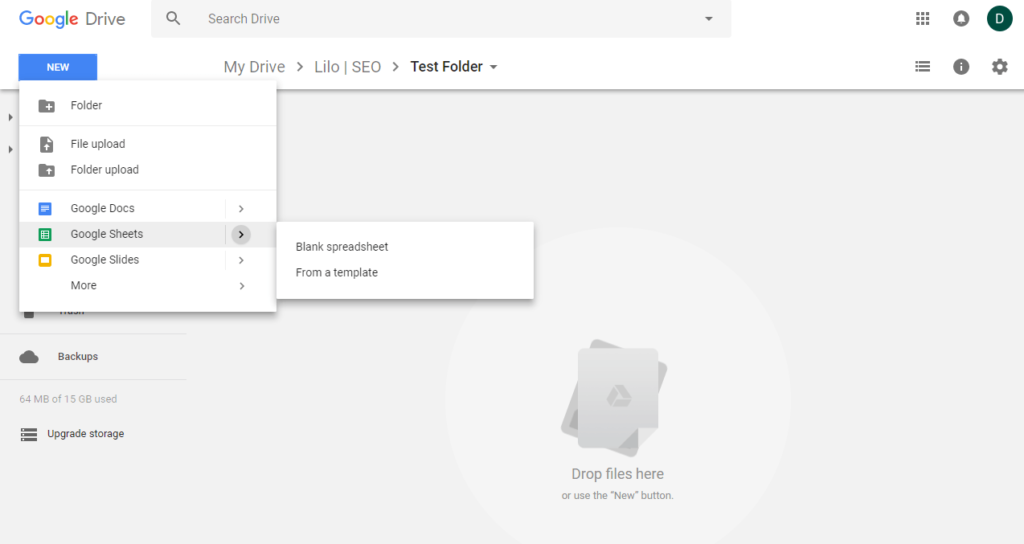Select More menu entry
The image size is (1024, 544).
[x=148, y=285]
